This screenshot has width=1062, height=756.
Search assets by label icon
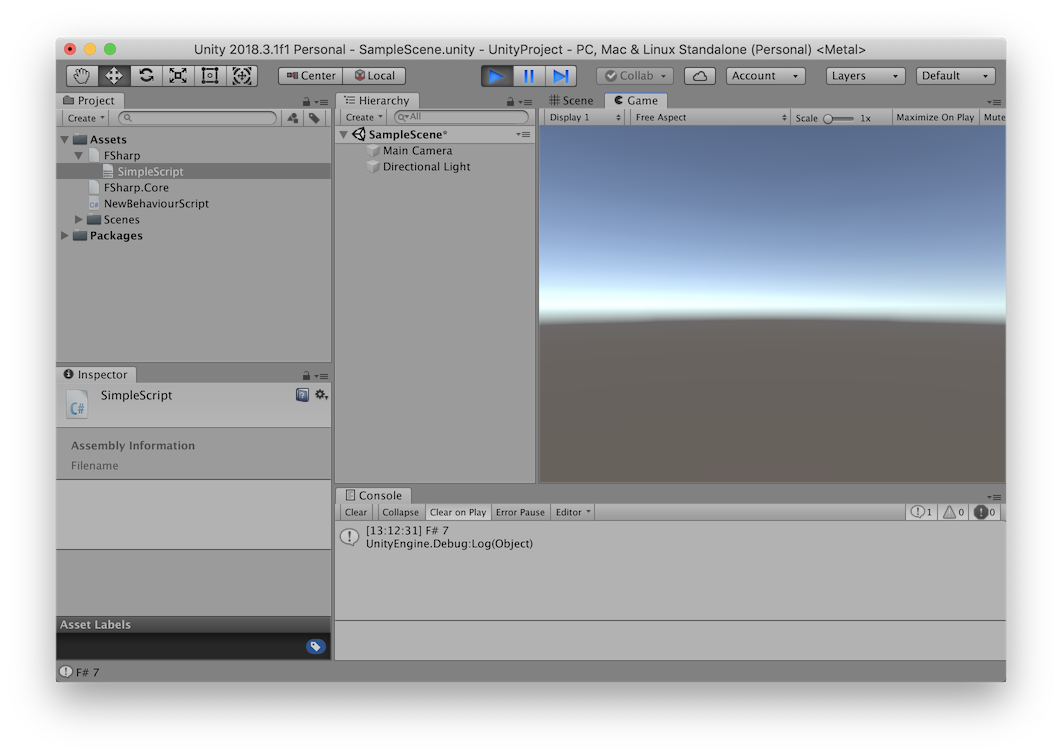[314, 118]
